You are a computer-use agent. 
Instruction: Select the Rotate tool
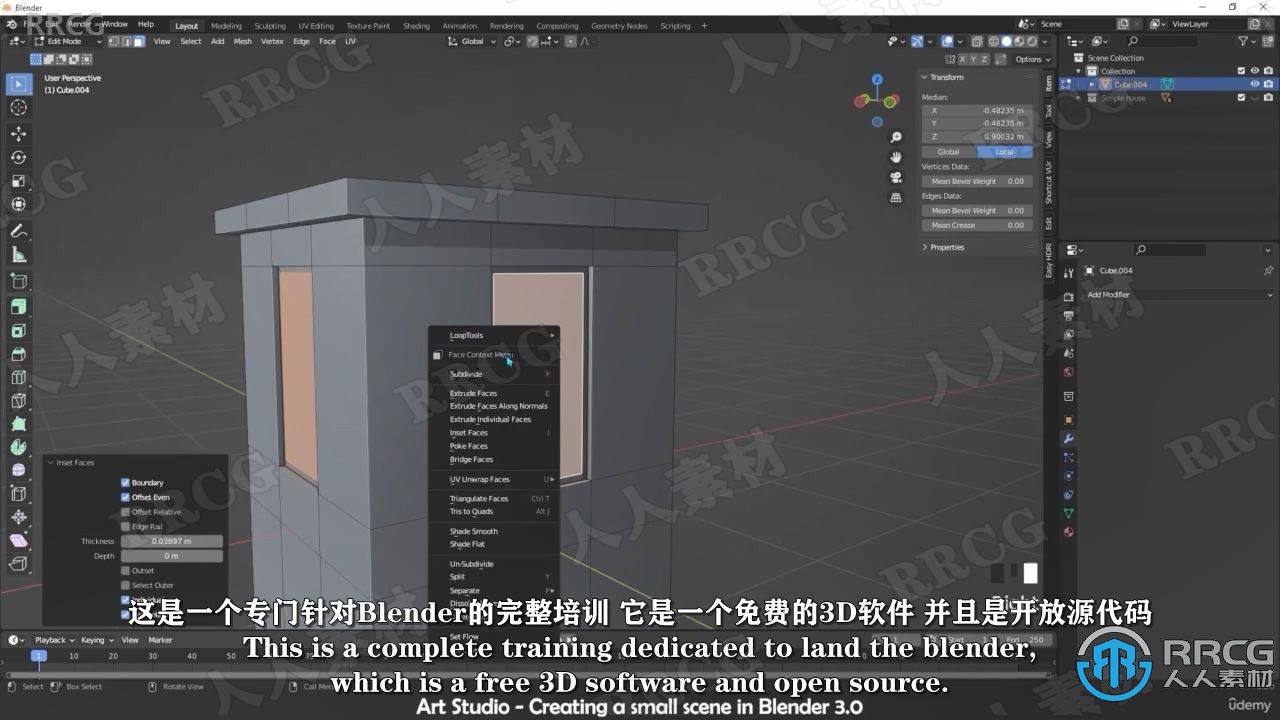(x=18, y=158)
